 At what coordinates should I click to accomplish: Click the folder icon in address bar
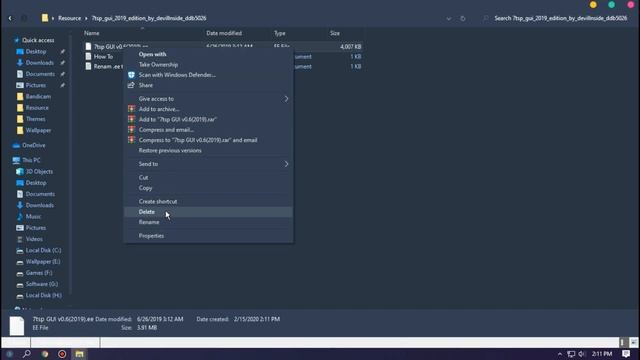45,18
